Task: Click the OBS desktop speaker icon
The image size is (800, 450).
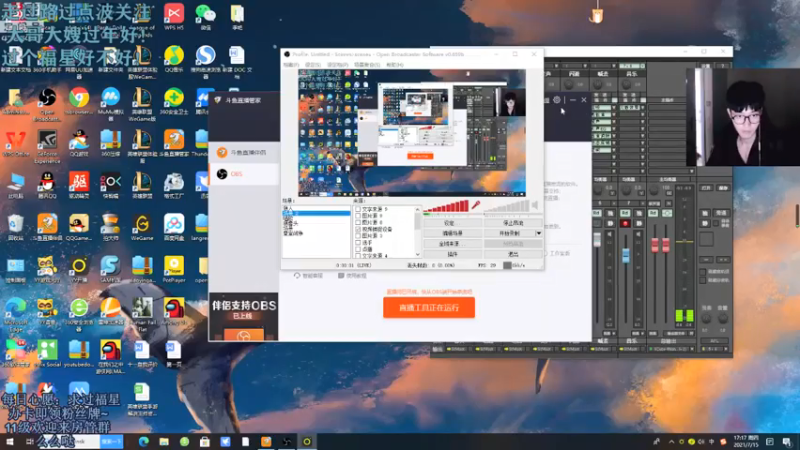Action: [535, 205]
